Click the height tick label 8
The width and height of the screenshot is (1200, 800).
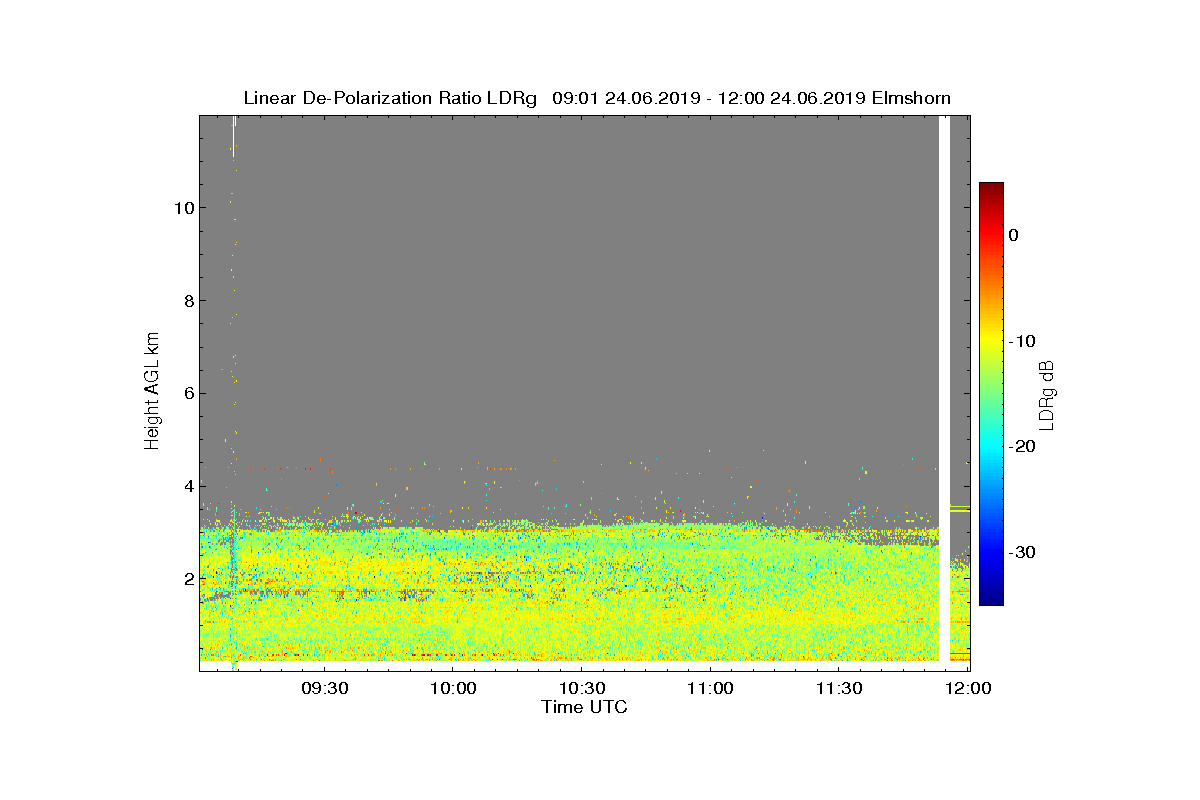(188, 301)
